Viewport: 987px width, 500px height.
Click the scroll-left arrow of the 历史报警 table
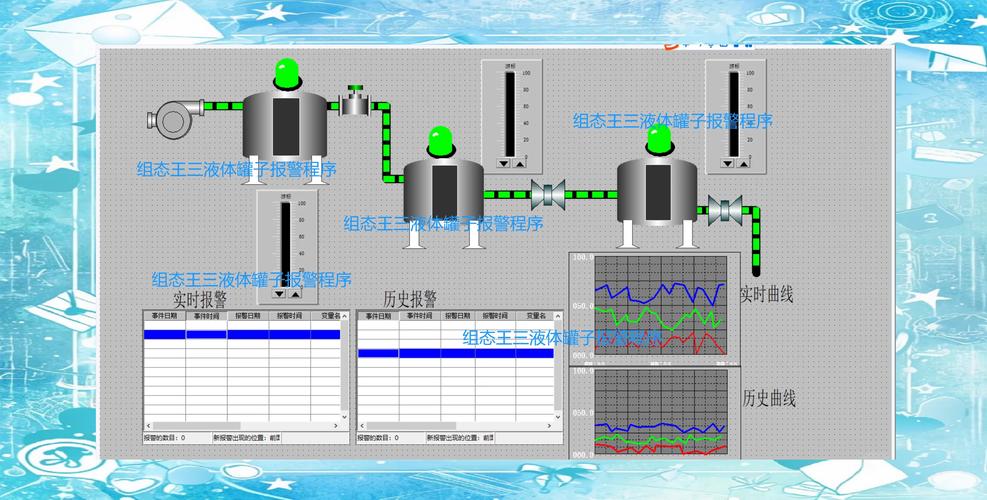pos(363,426)
